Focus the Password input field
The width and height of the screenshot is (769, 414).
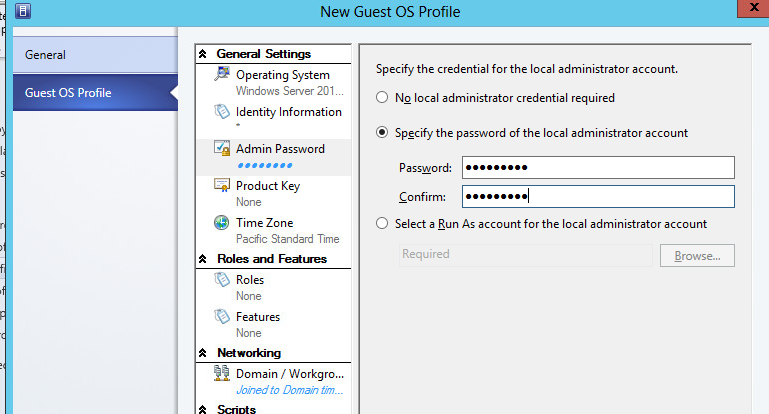(x=598, y=168)
